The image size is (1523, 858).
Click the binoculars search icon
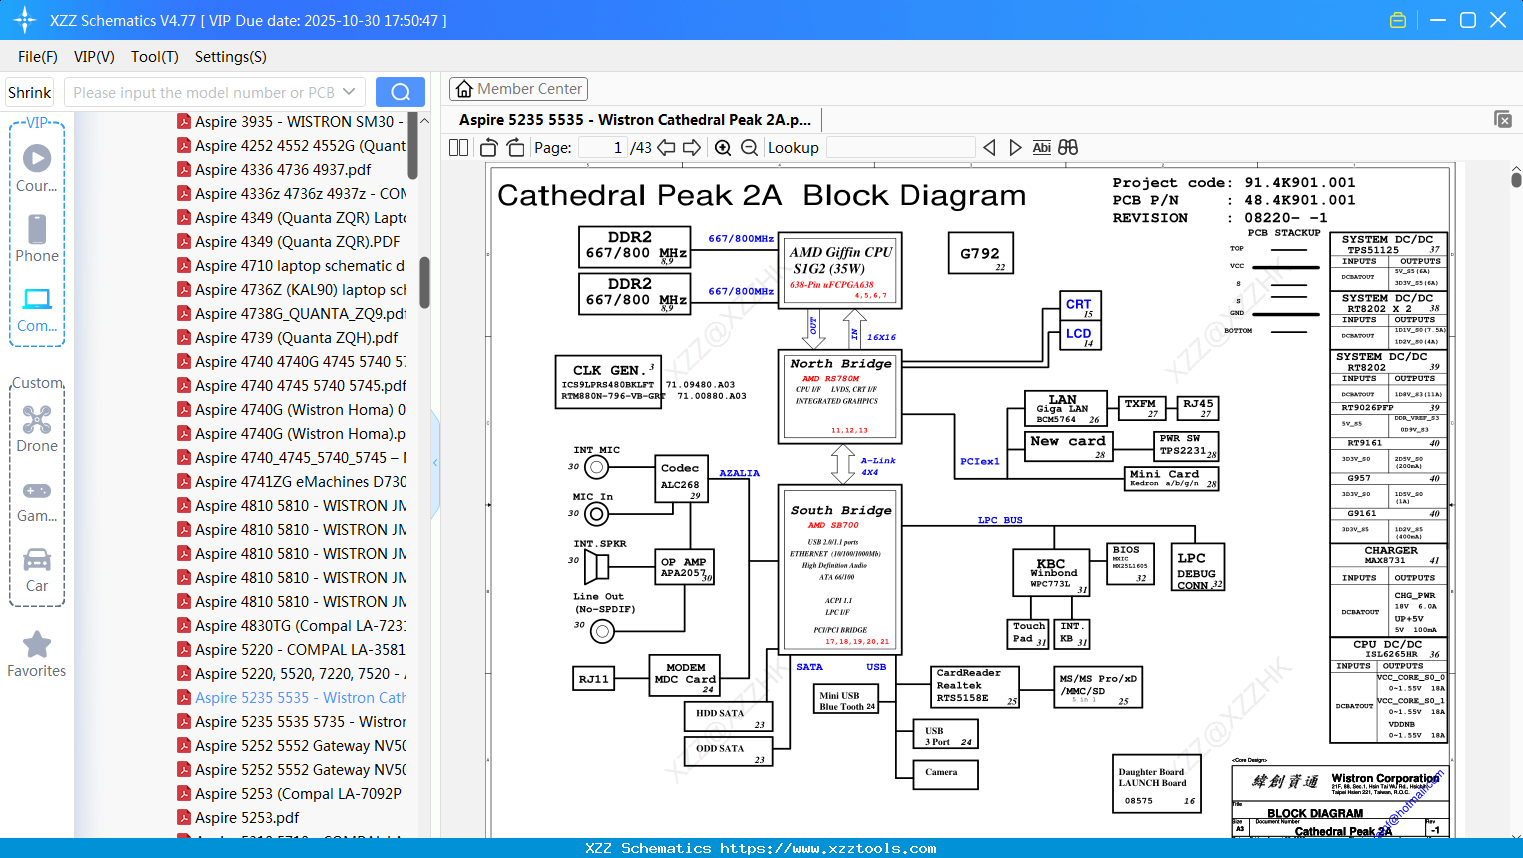pos(1068,147)
